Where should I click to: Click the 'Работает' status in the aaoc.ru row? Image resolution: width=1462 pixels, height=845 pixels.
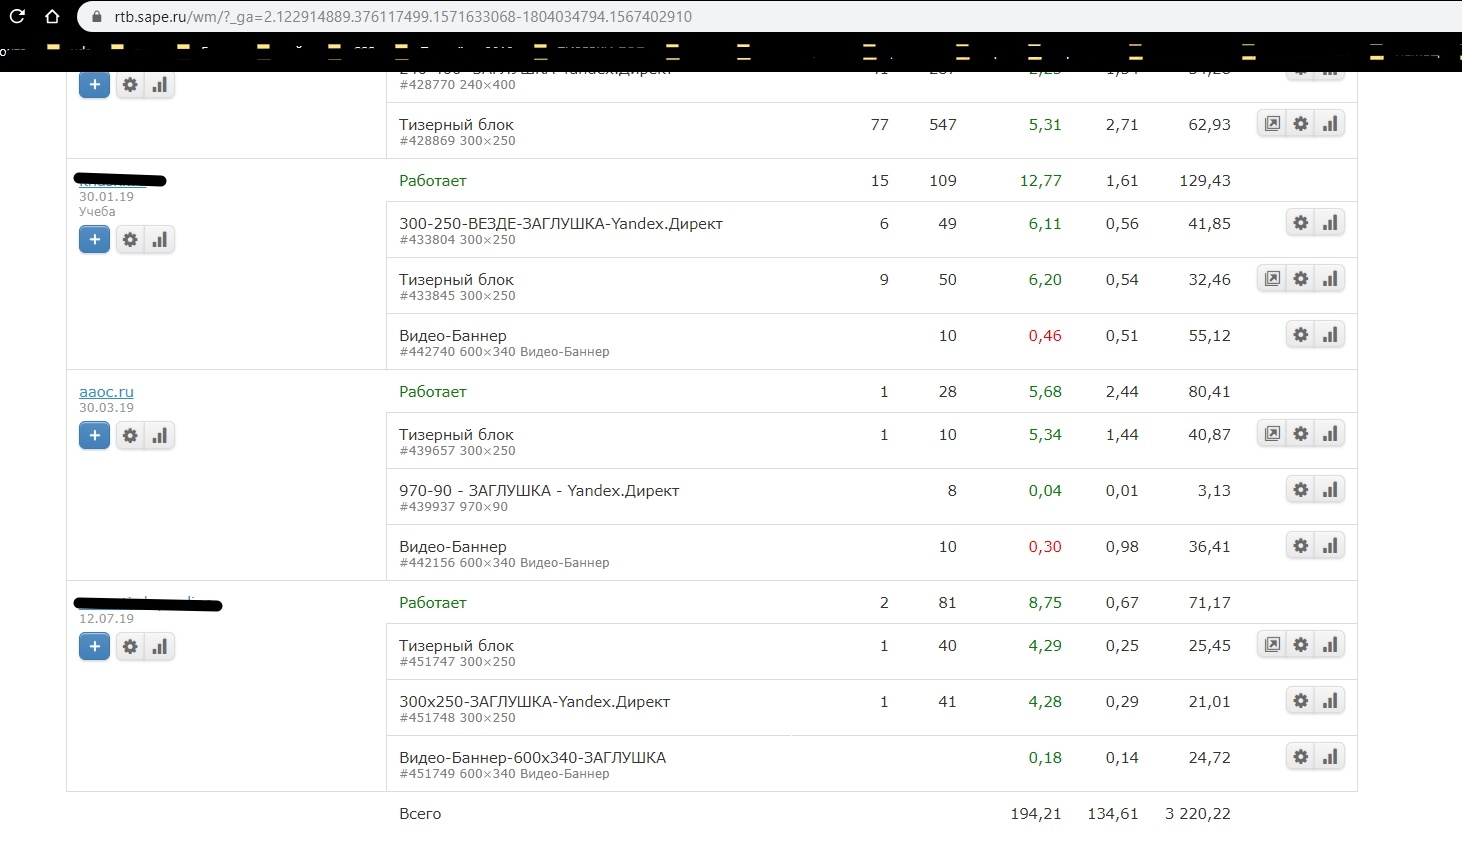(x=433, y=392)
